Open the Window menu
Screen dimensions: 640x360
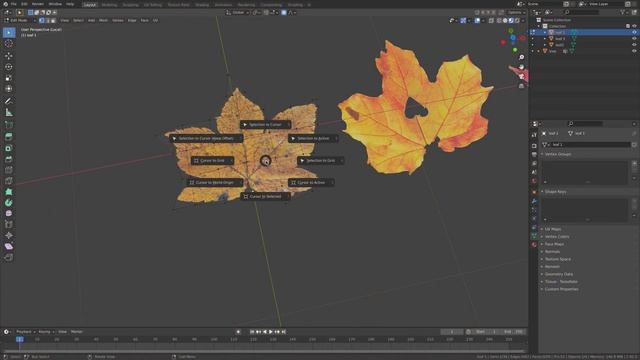55,4
